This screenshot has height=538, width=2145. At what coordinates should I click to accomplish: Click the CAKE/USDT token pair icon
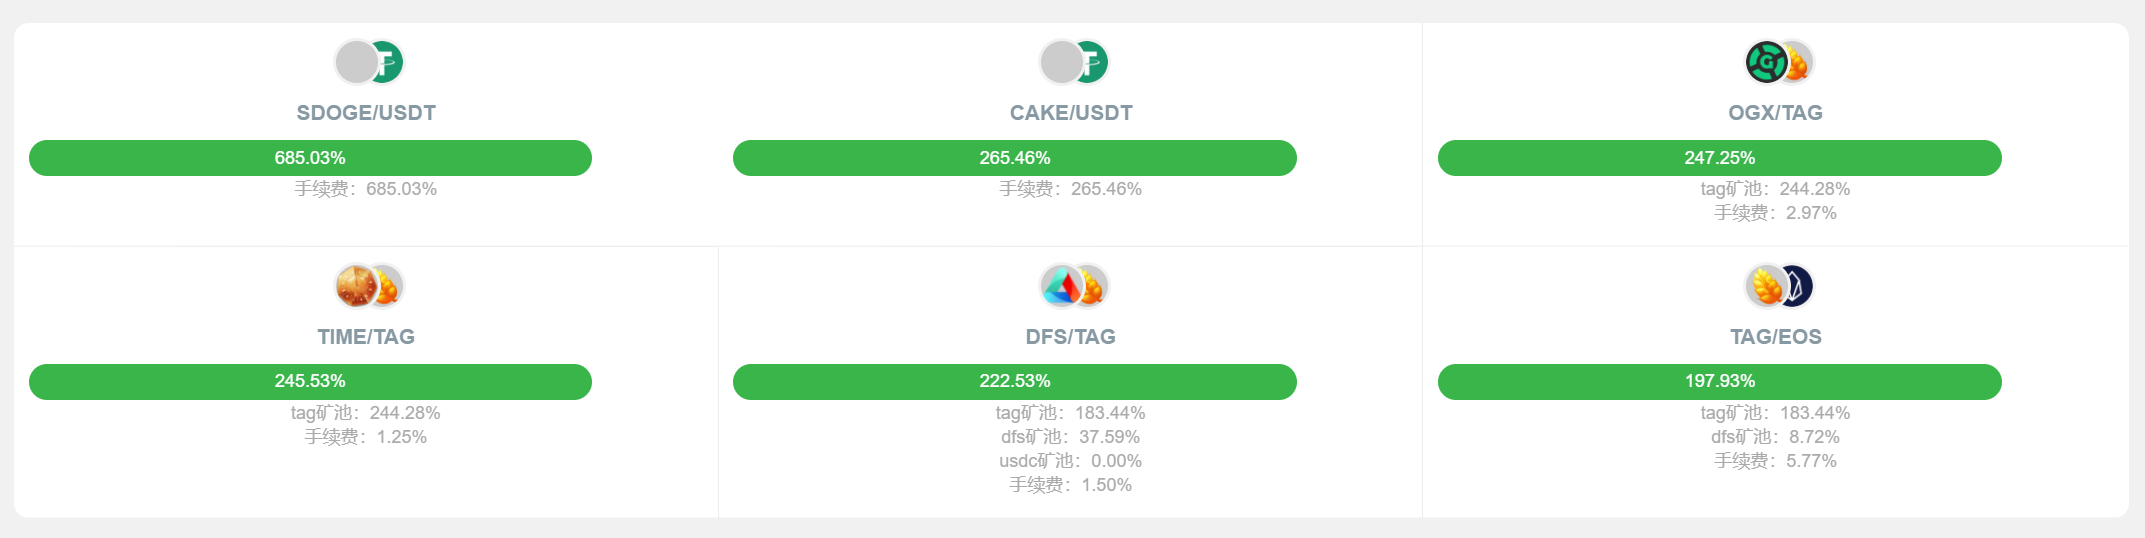[x=1073, y=62]
